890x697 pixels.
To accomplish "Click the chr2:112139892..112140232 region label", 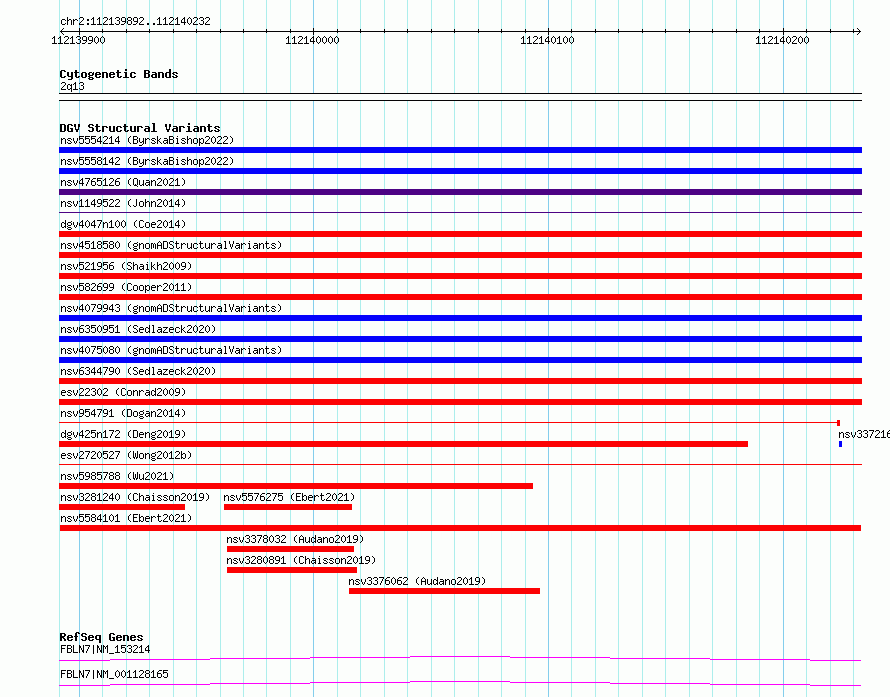I will [135, 21].
